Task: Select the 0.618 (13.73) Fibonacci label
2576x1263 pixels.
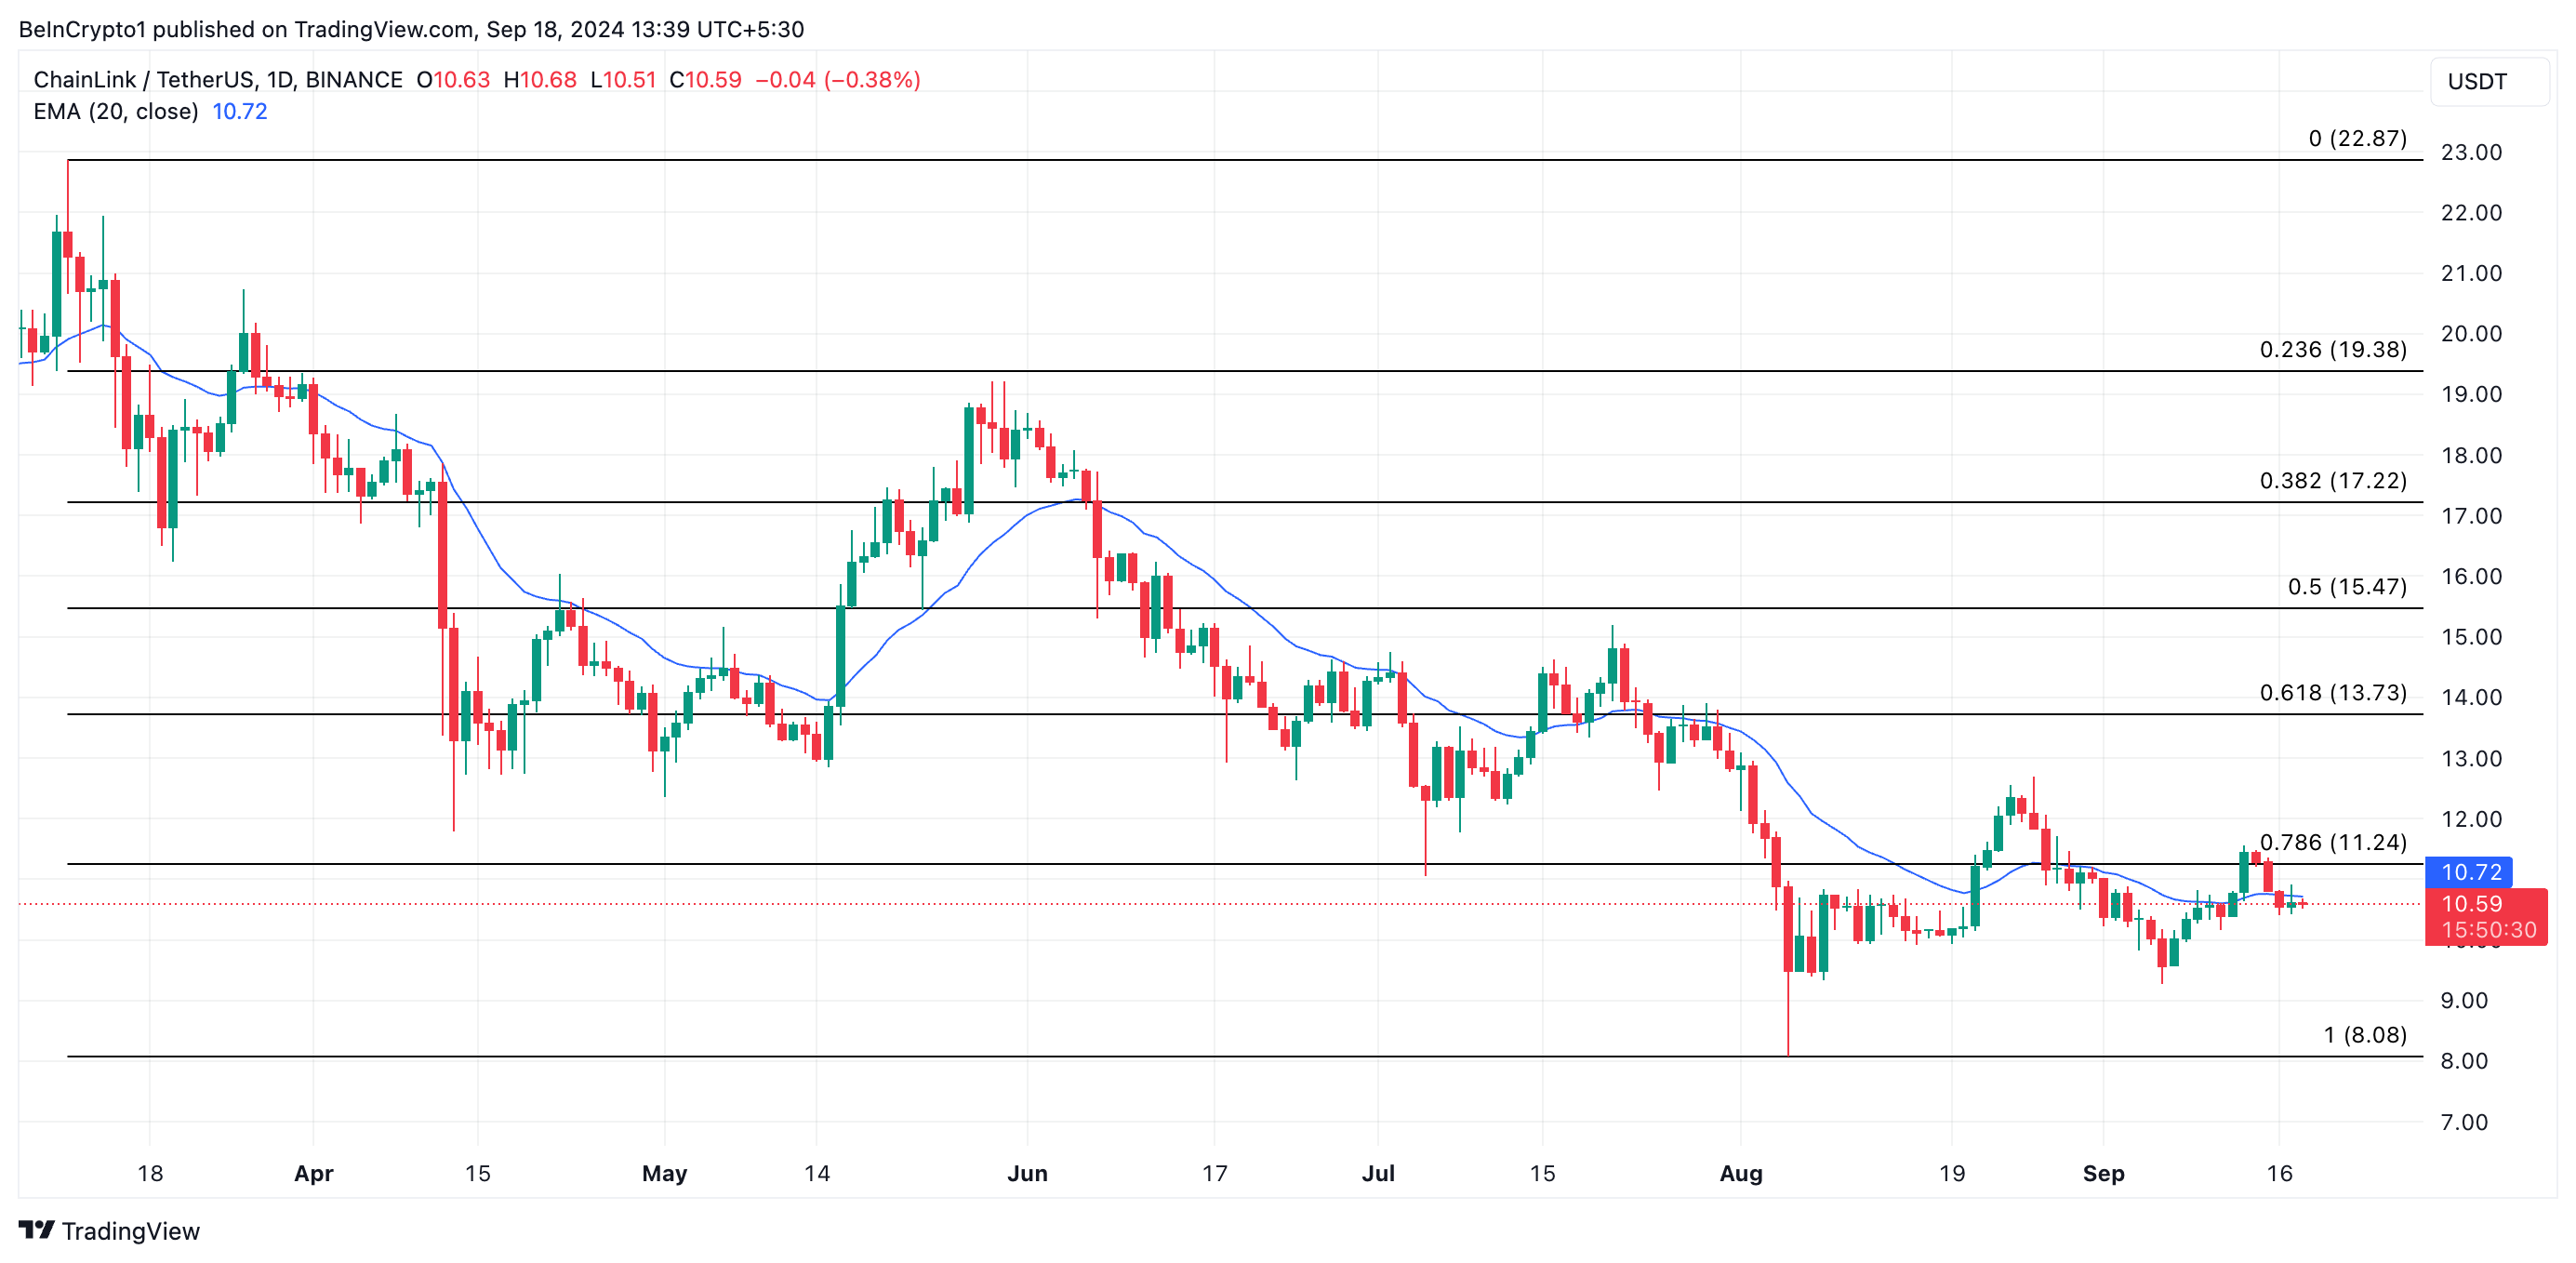Action: [2332, 692]
